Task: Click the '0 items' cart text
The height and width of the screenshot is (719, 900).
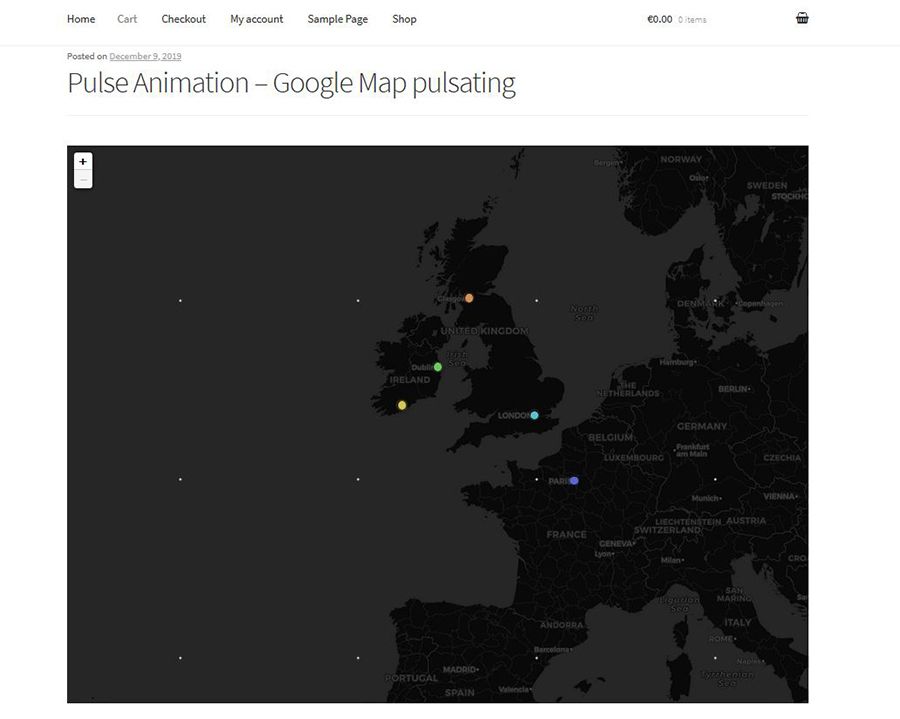Action: coord(692,20)
